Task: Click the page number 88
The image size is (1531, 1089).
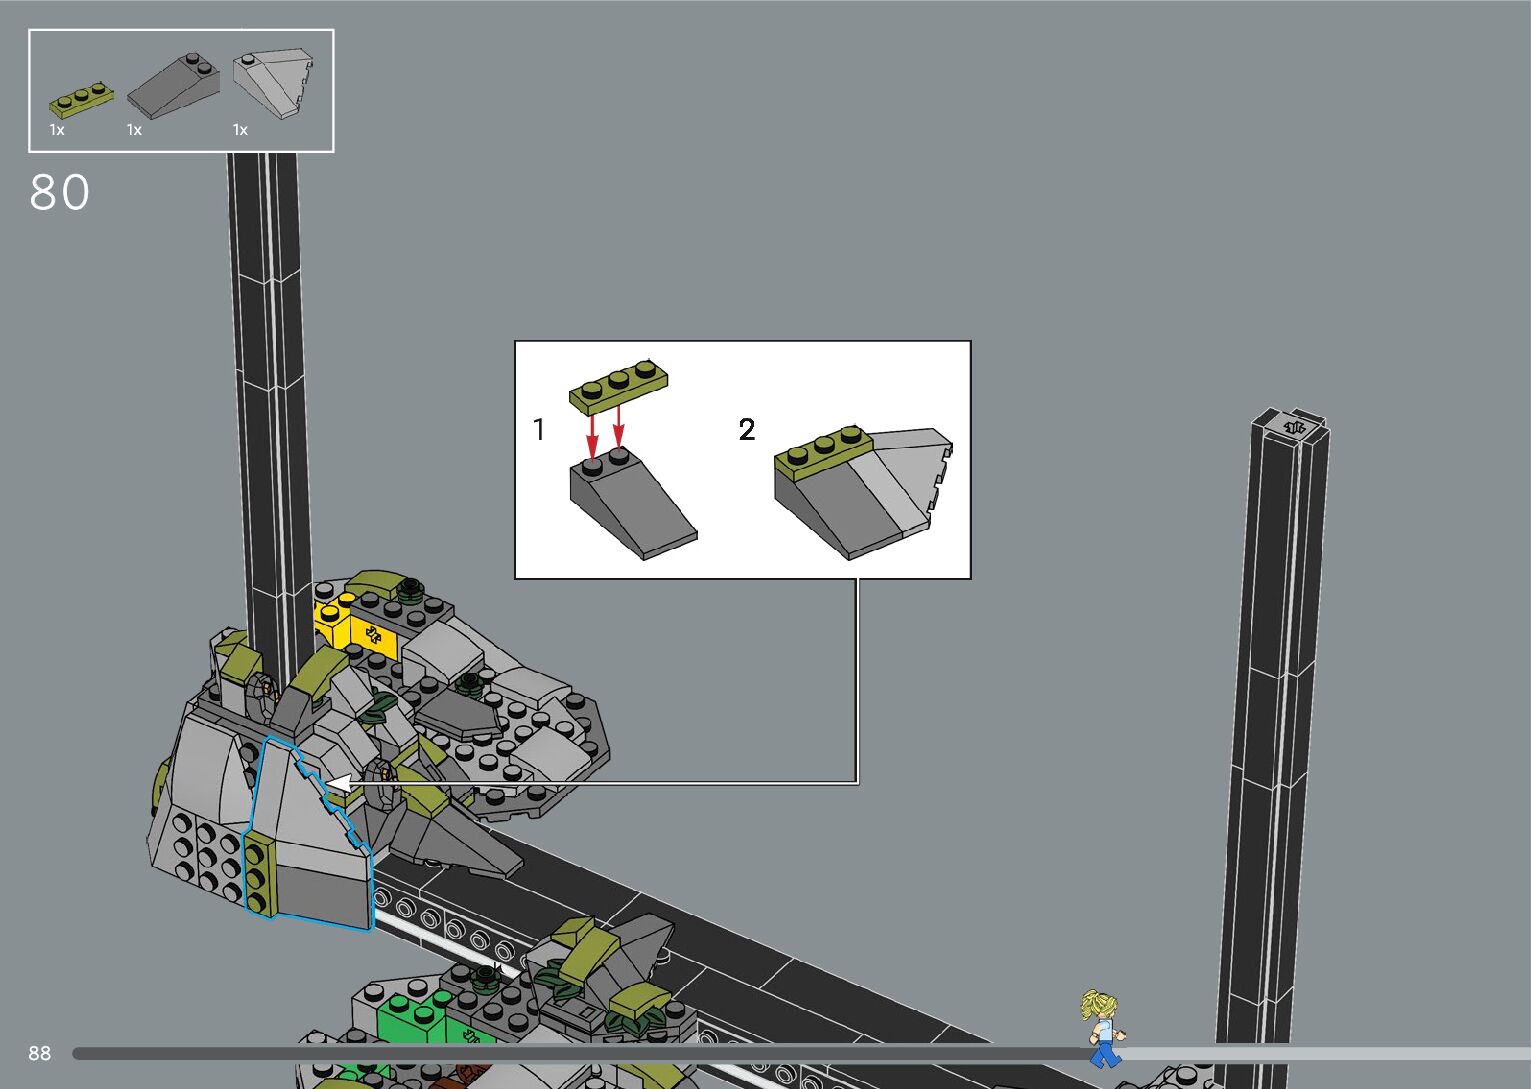Action: pos(39,1053)
